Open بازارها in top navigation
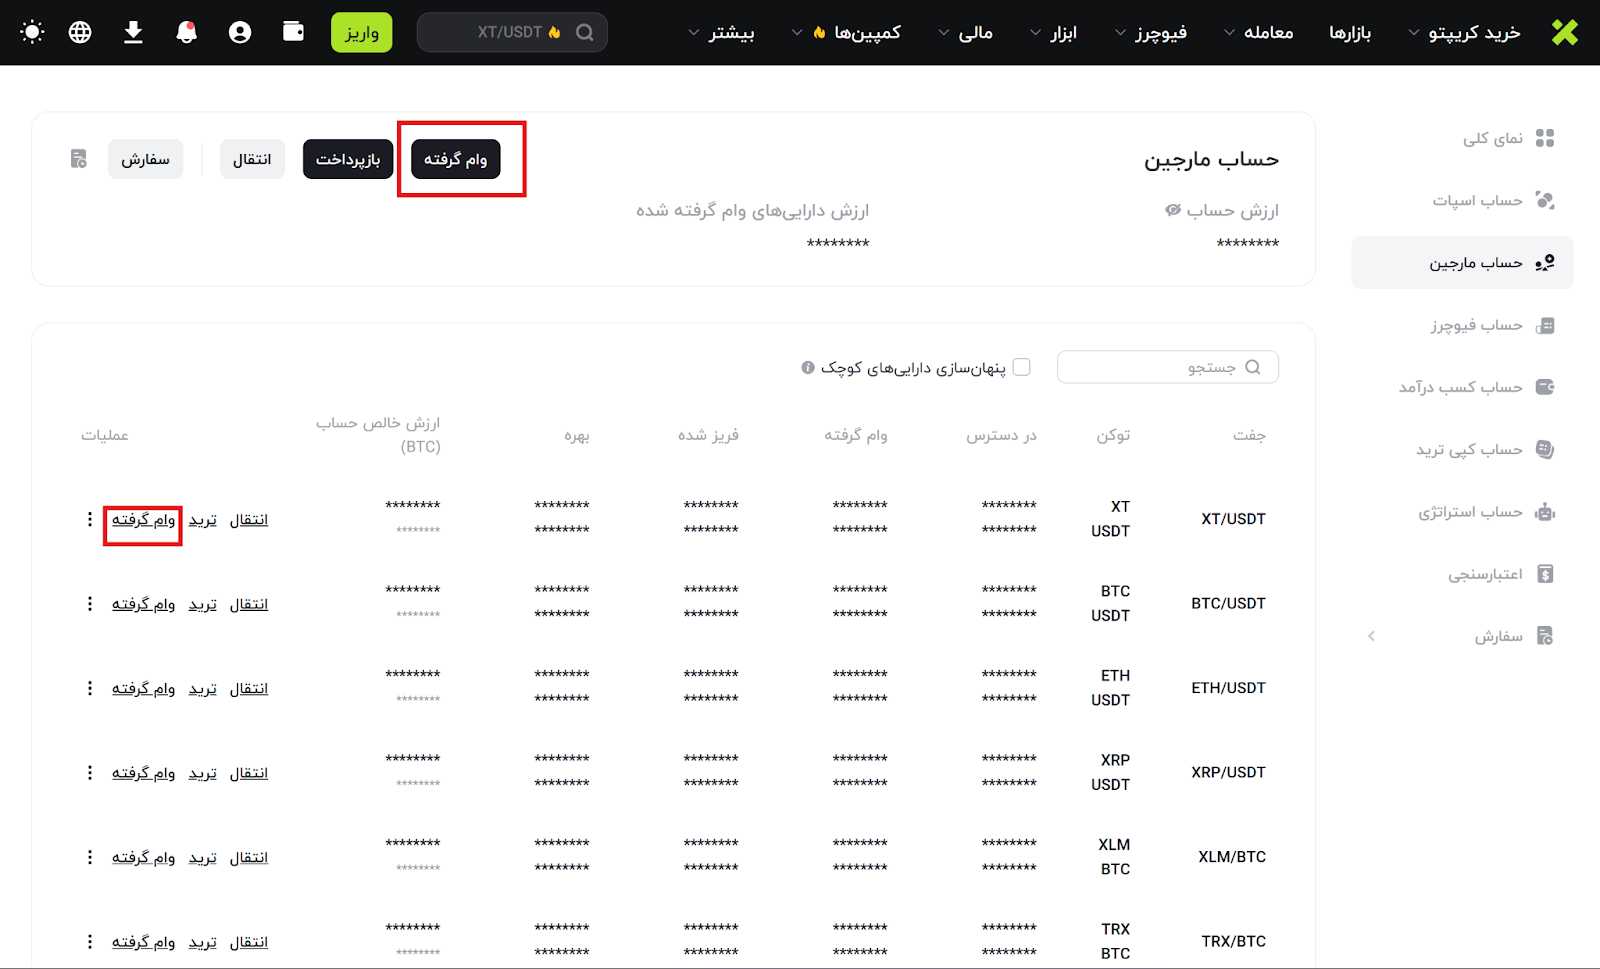1600x969 pixels. (x=1349, y=33)
